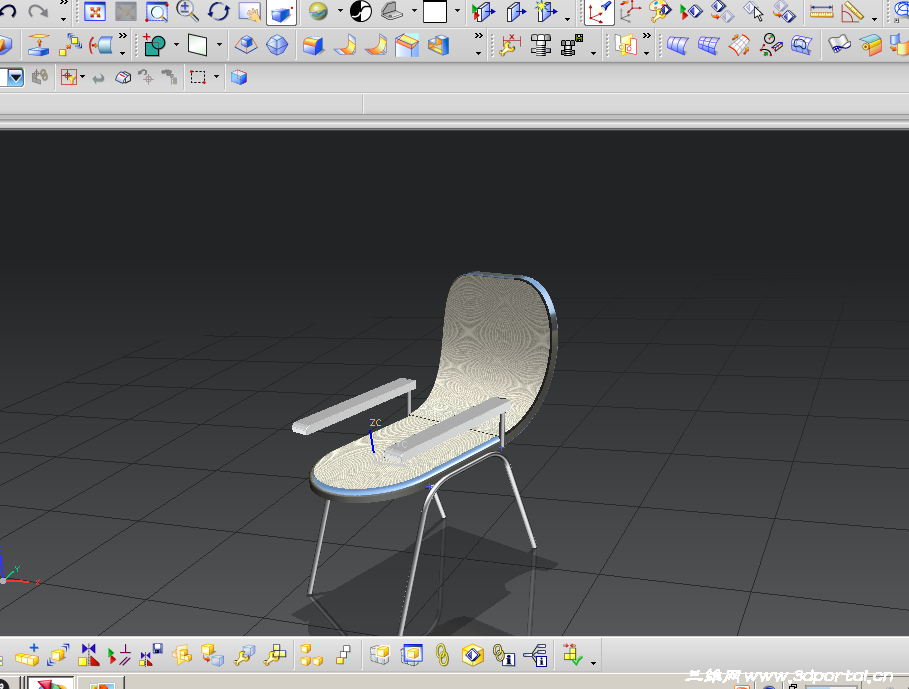
Task: Click the Assembly constraints wrench icon
Action: point(275,655)
